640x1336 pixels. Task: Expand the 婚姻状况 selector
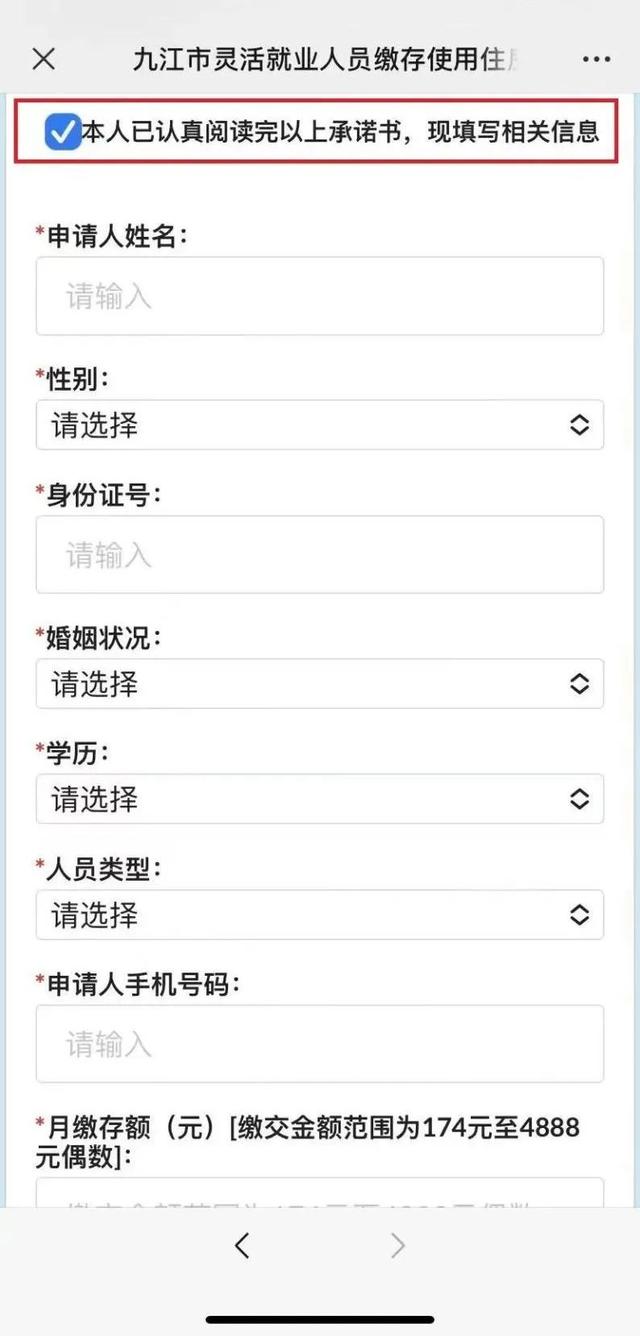319,683
